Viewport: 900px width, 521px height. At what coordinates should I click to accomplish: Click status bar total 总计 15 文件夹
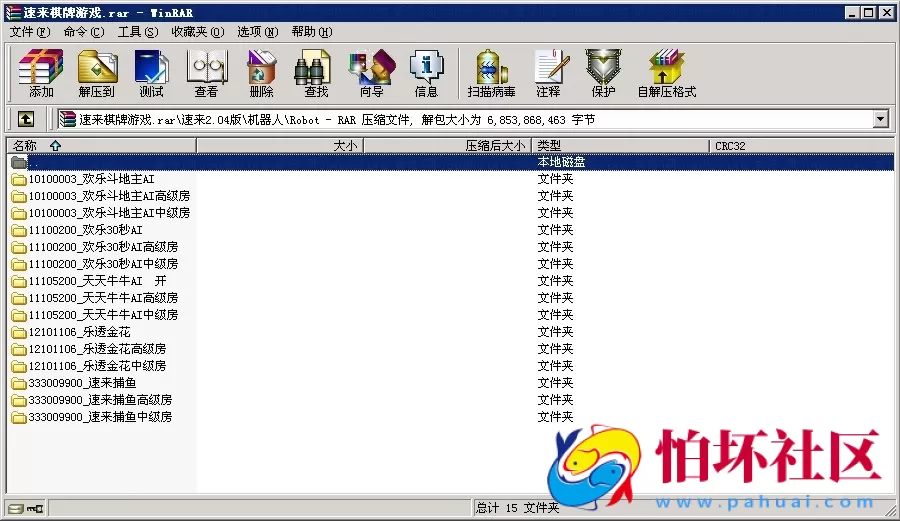click(517, 508)
